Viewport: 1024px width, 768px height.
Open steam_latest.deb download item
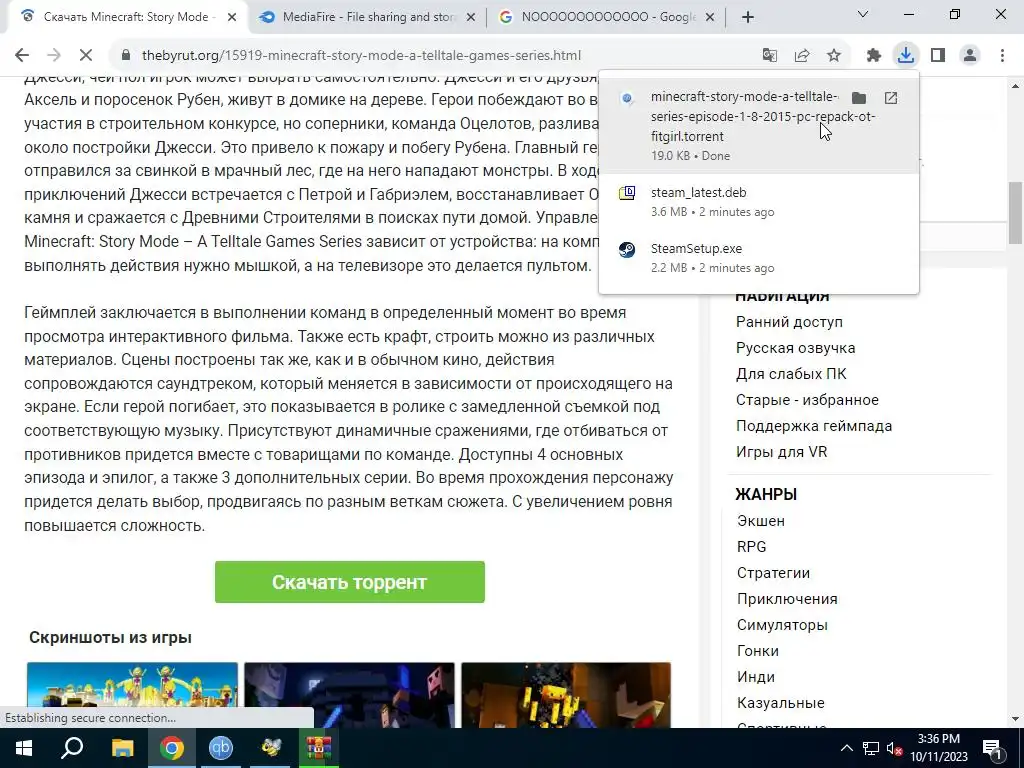point(759,202)
